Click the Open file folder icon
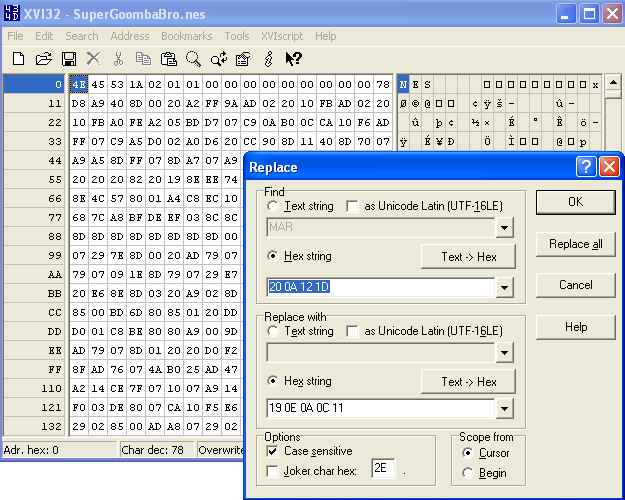 (43, 59)
